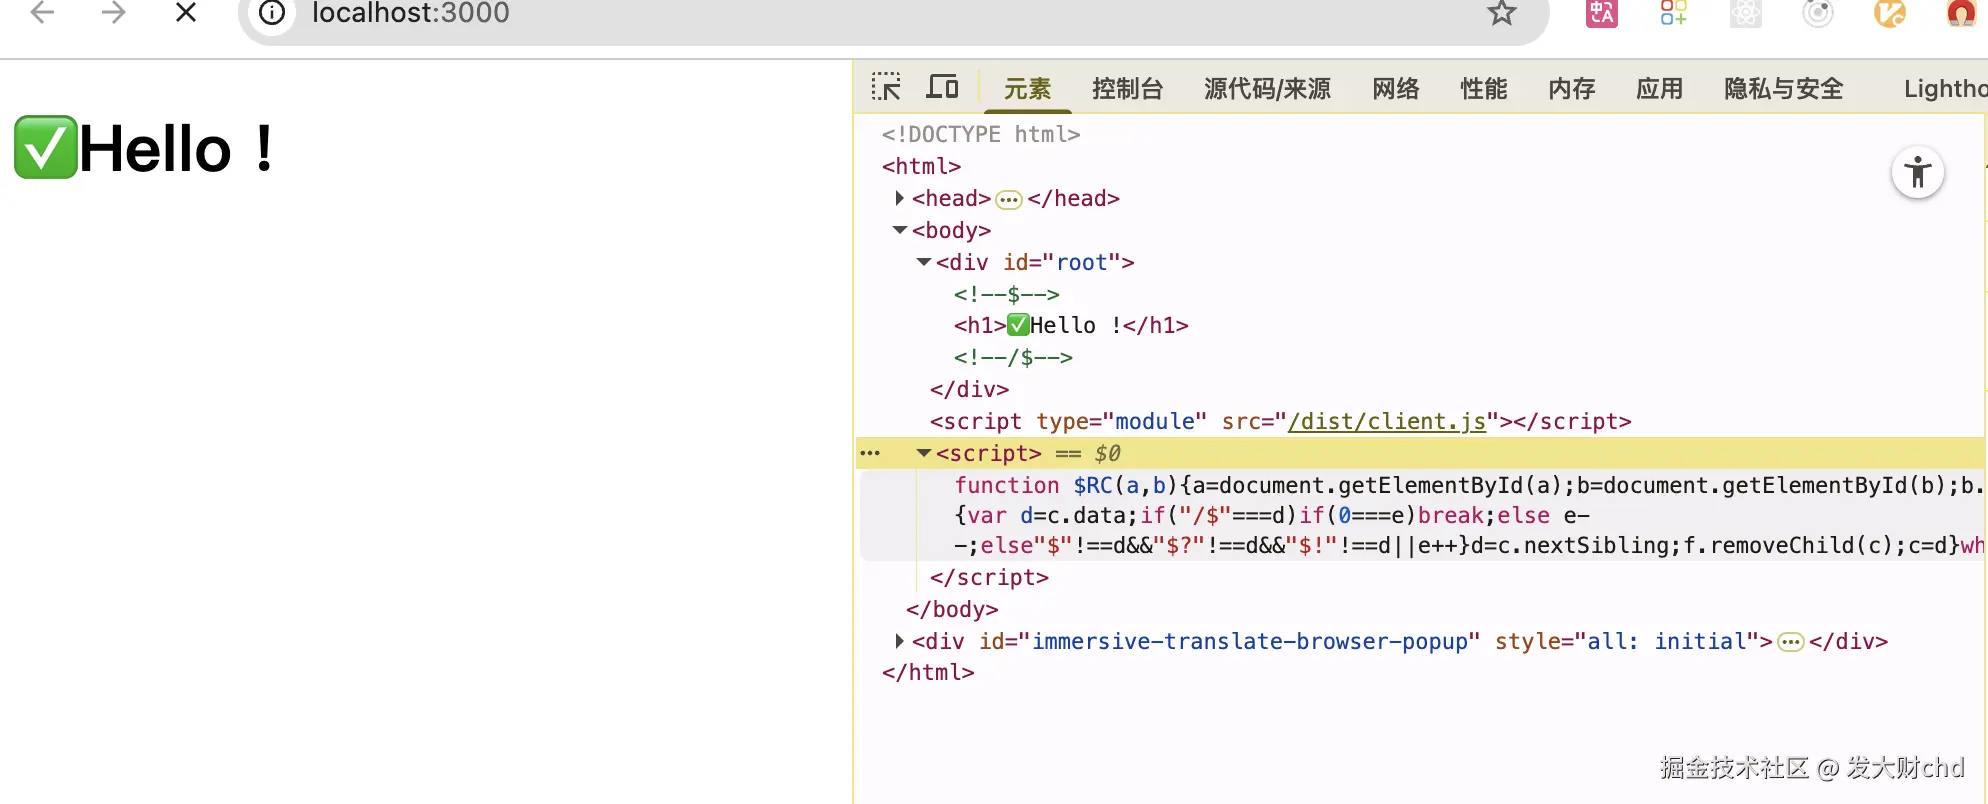Open the translate extension icon

pyautogui.click(x=1602, y=12)
